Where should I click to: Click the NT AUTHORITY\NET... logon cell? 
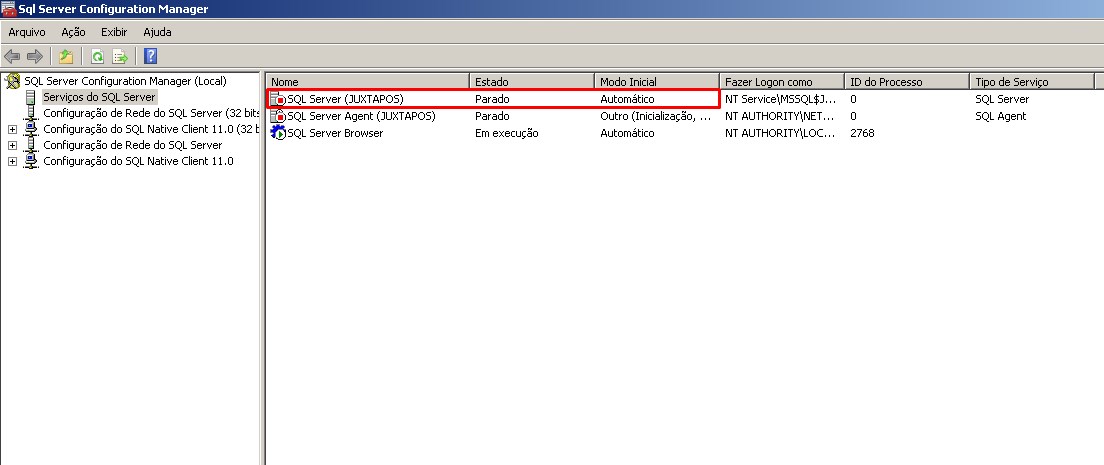point(780,116)
